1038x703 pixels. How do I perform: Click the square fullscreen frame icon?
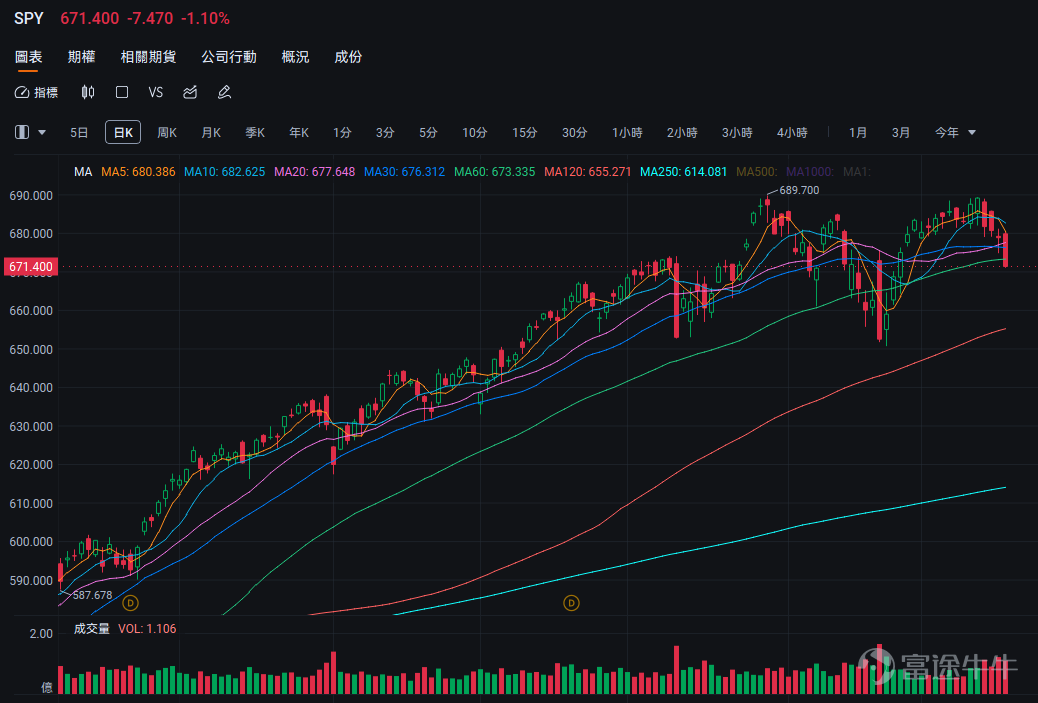[x=122, y=92]
